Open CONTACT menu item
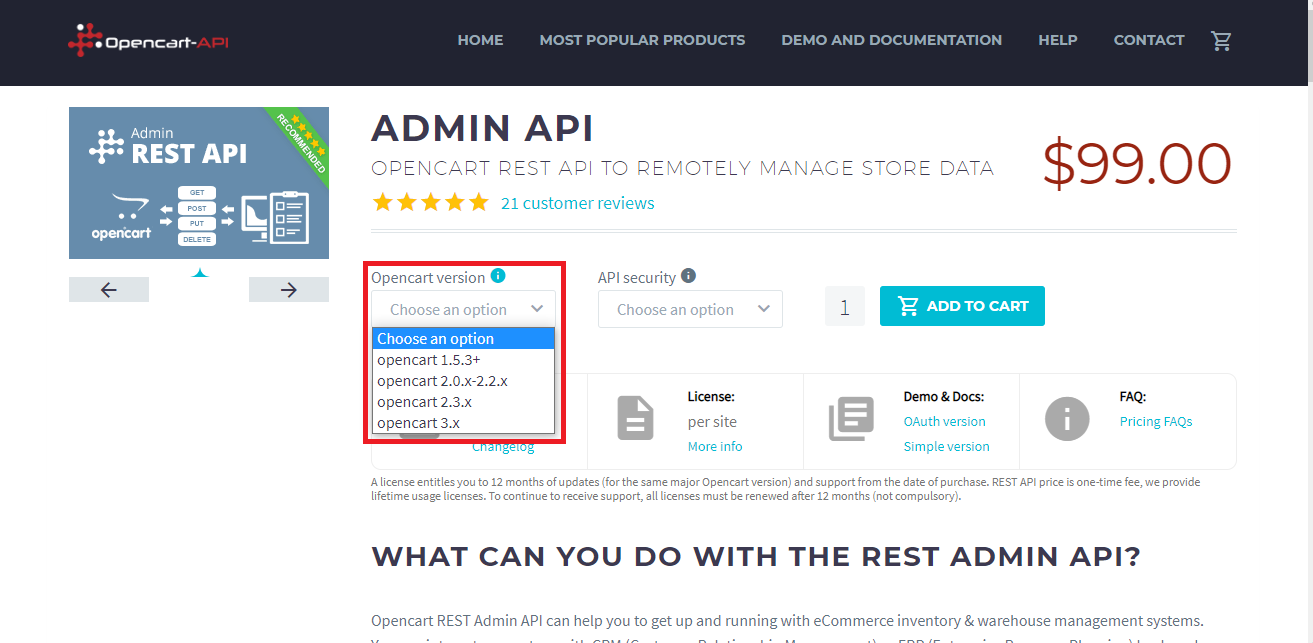The width and height of the screenshot is (1313, 643). [1149, 41]
